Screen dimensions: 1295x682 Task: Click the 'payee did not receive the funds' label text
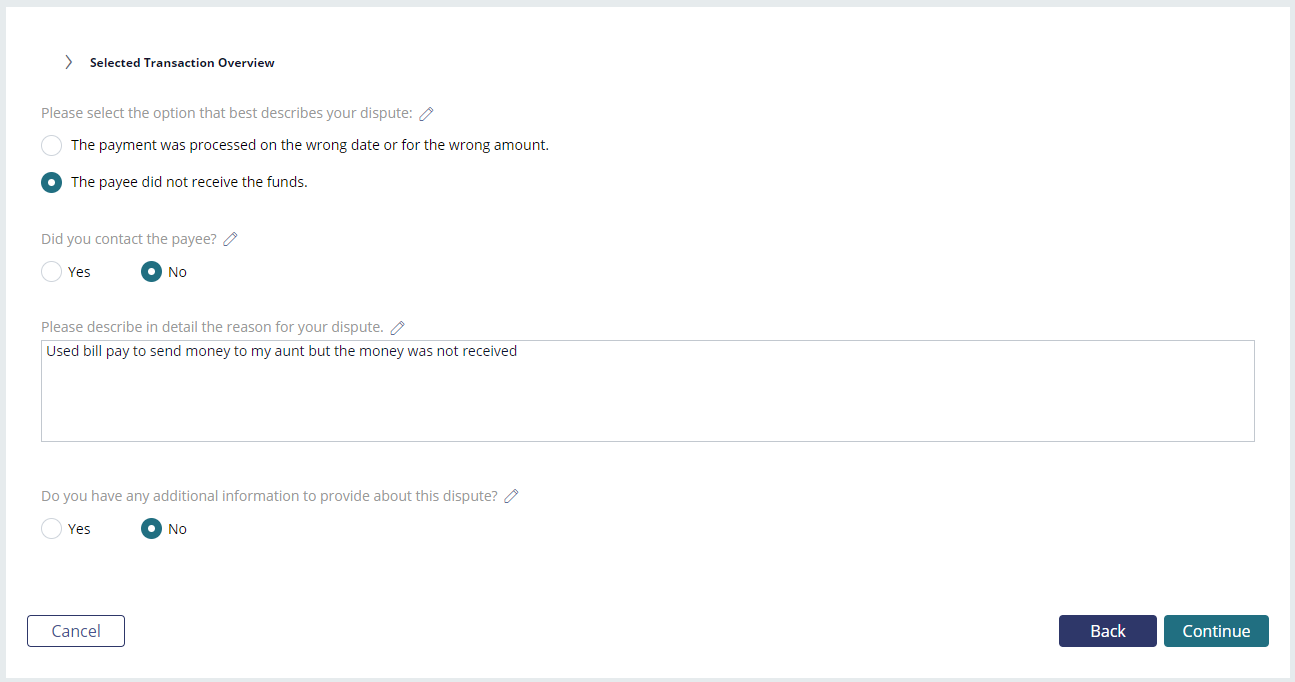click(x=189, y=182)
